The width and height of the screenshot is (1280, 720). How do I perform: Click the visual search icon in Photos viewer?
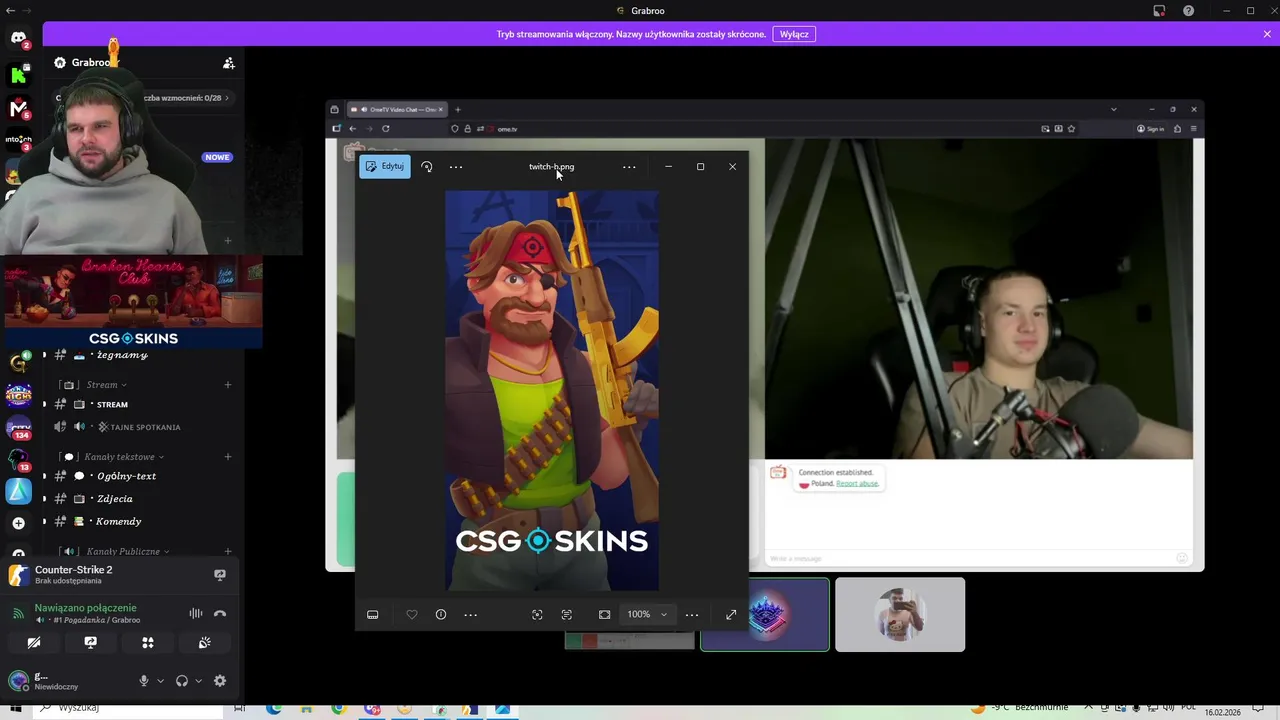click(x=537, y=614)
